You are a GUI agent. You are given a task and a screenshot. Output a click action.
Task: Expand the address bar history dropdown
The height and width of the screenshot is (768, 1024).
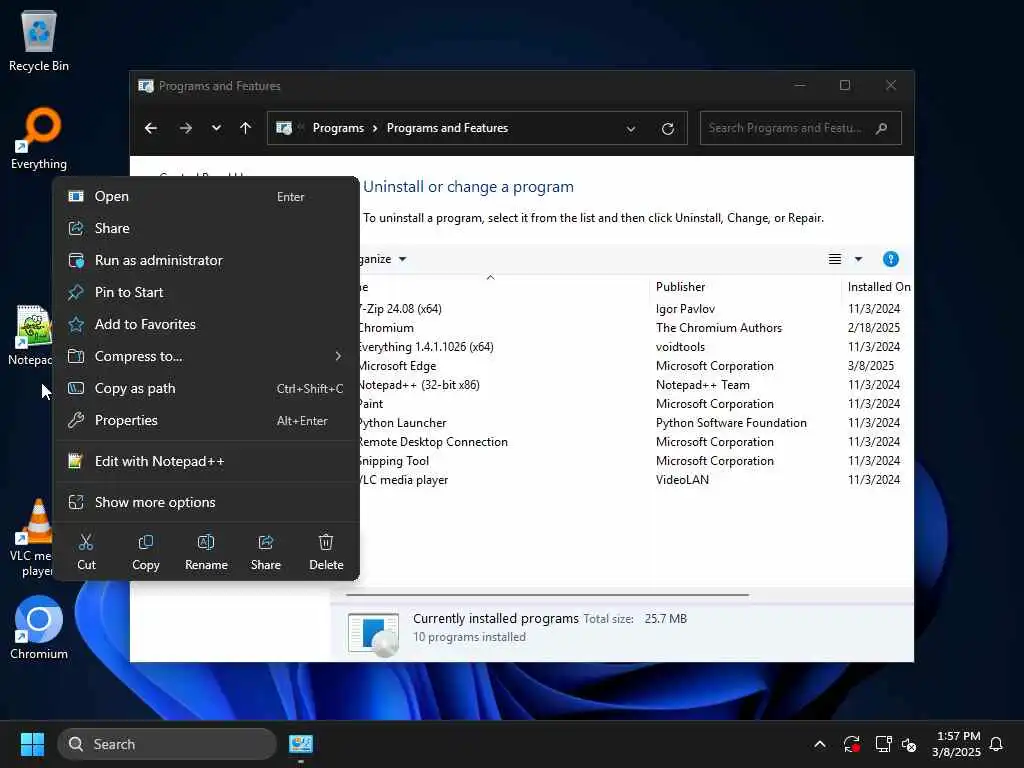coord(631,129)
